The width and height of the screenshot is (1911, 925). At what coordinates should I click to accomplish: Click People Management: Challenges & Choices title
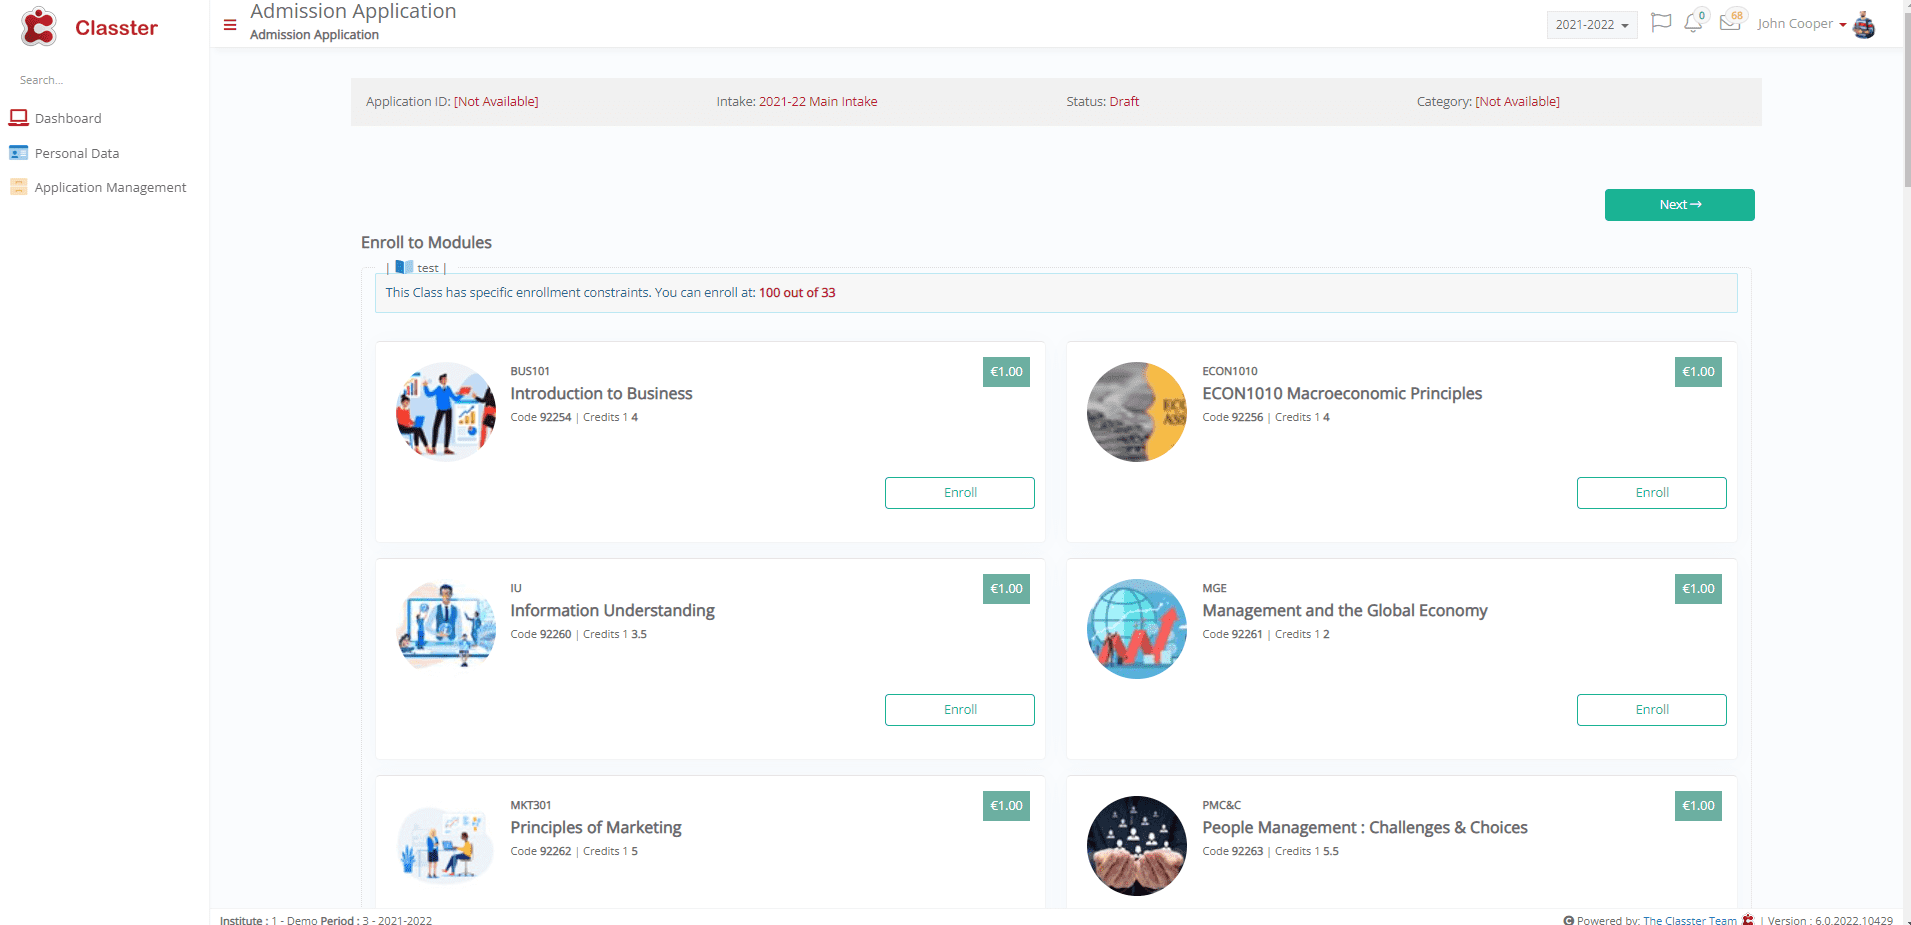(x=1365, y=828)
